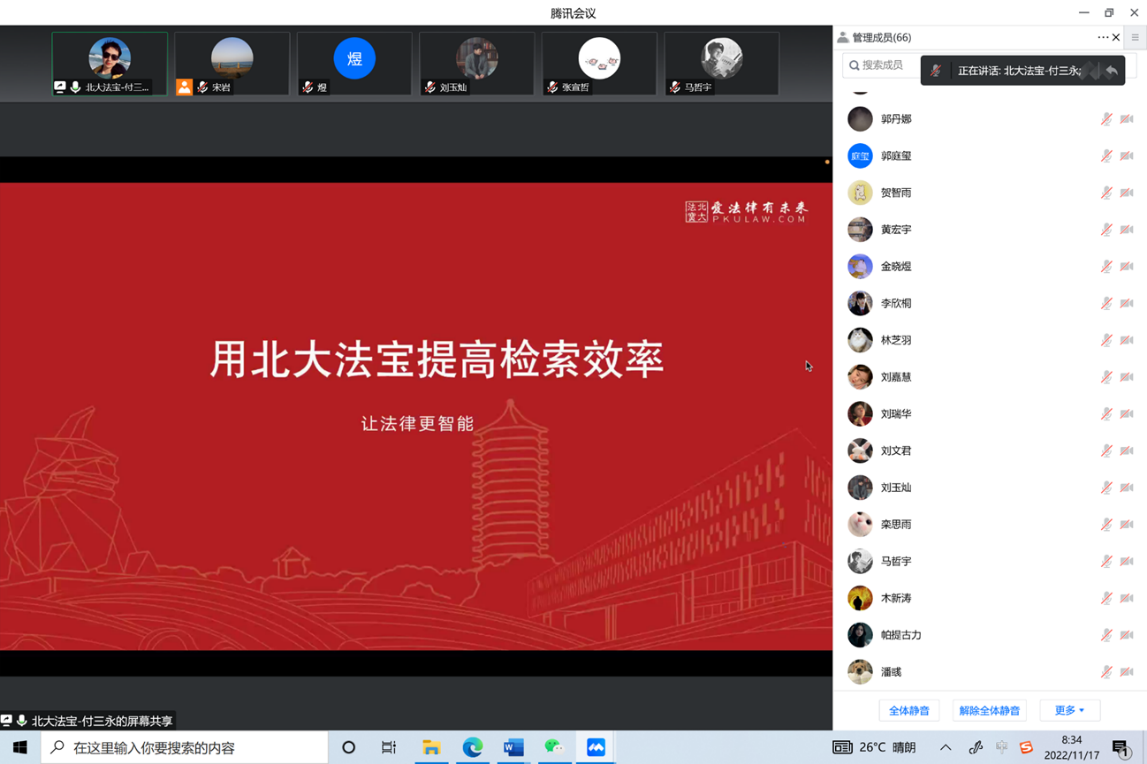Click 帕提古力's avatar in member list

860,634
